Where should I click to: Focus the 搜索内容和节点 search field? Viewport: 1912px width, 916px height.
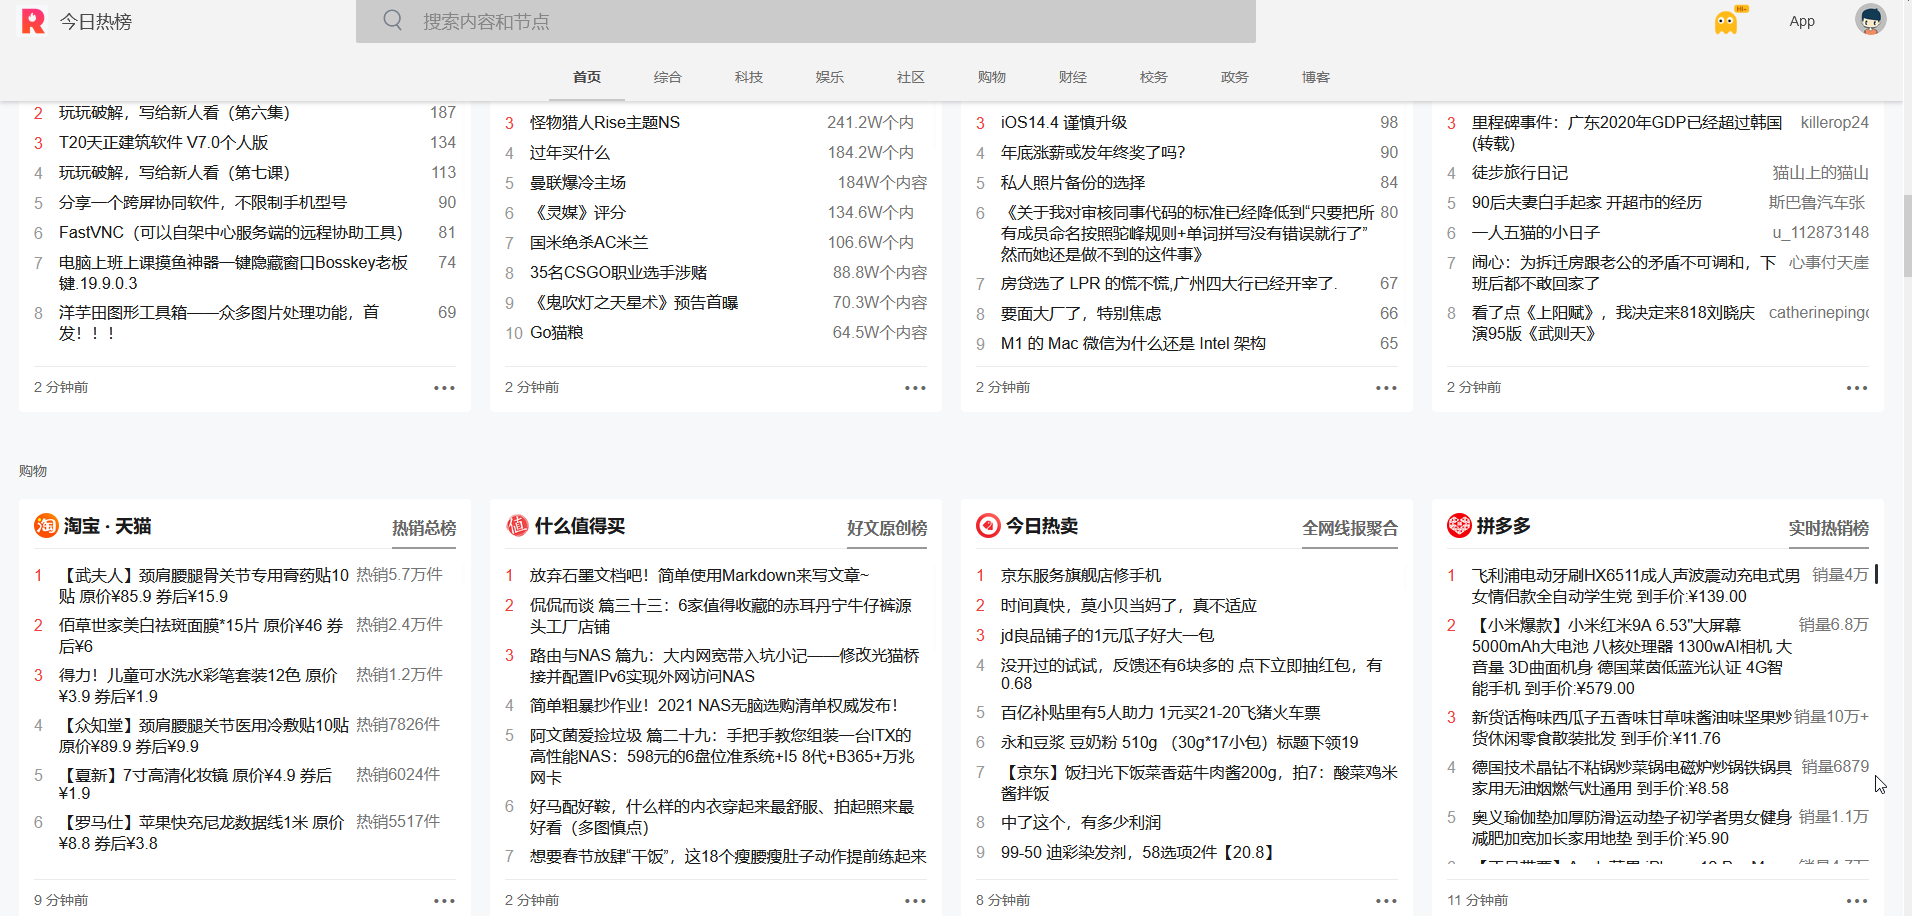click(806, 21)
